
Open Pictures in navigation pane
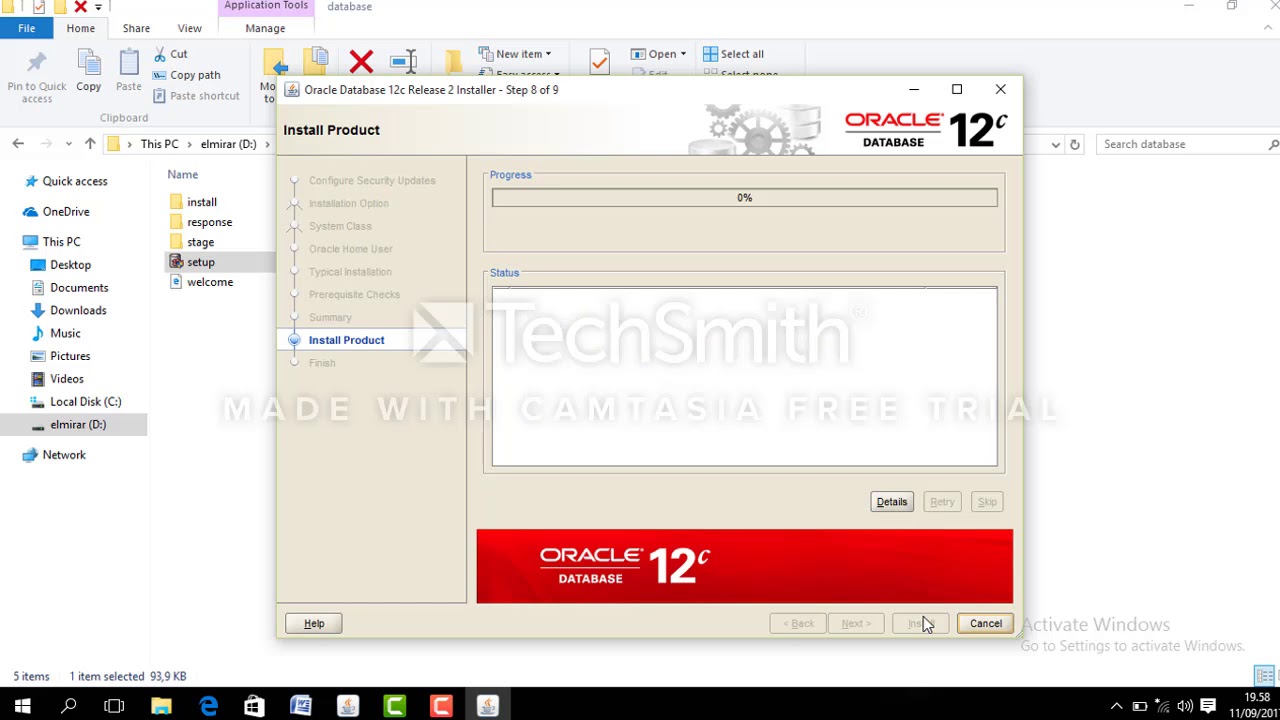tap(70, 356)
